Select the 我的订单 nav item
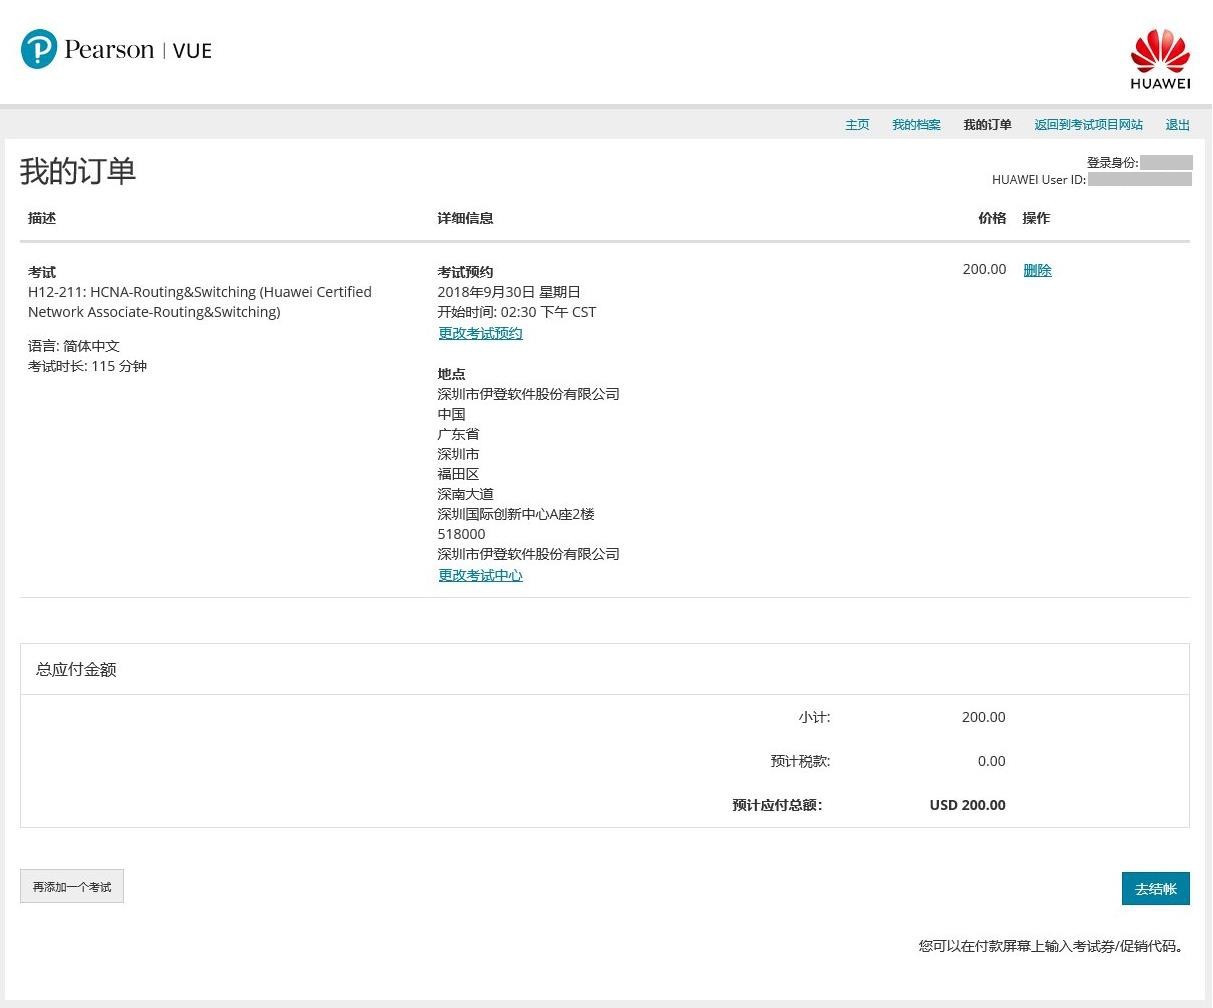This screenshot has width=1213, height=1008. pos(987,125)
